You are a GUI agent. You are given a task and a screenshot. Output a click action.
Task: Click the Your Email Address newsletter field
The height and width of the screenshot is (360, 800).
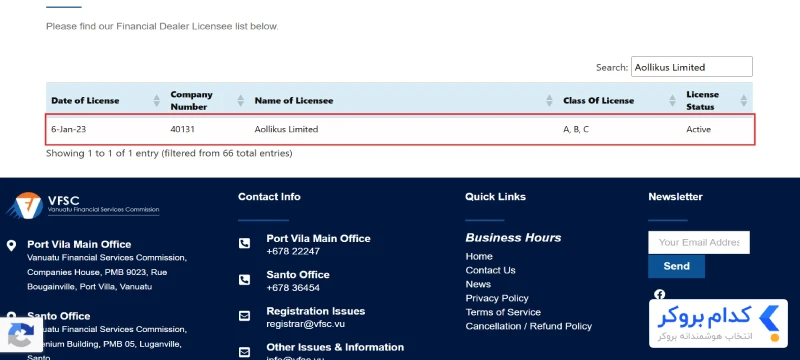(698, 242)
